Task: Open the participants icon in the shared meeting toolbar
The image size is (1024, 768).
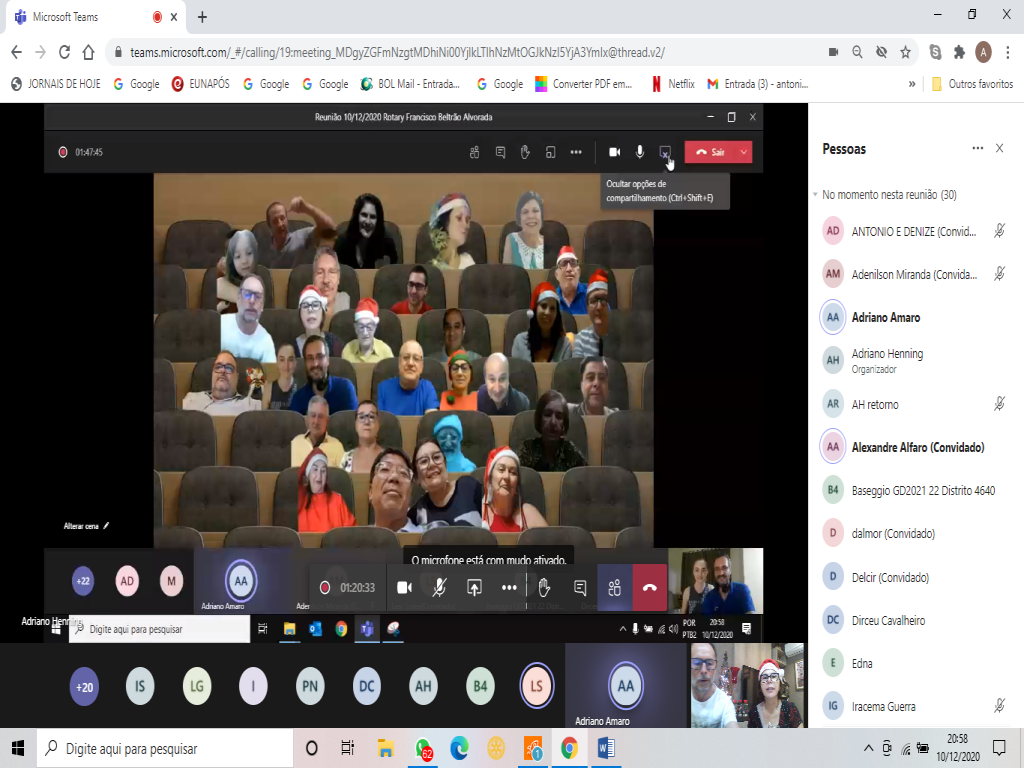Action: coord(475,152)
